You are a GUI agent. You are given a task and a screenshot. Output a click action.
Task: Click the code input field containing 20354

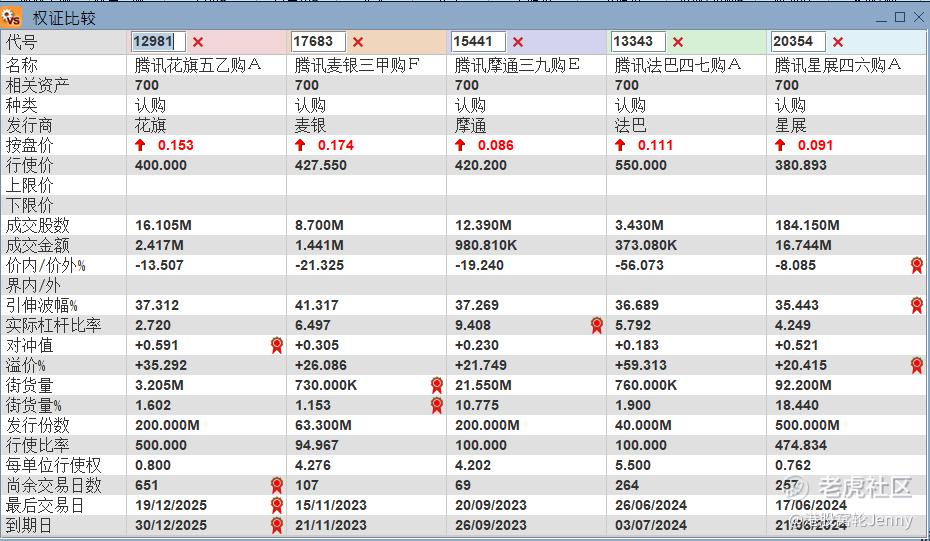[x=798, y=42]
